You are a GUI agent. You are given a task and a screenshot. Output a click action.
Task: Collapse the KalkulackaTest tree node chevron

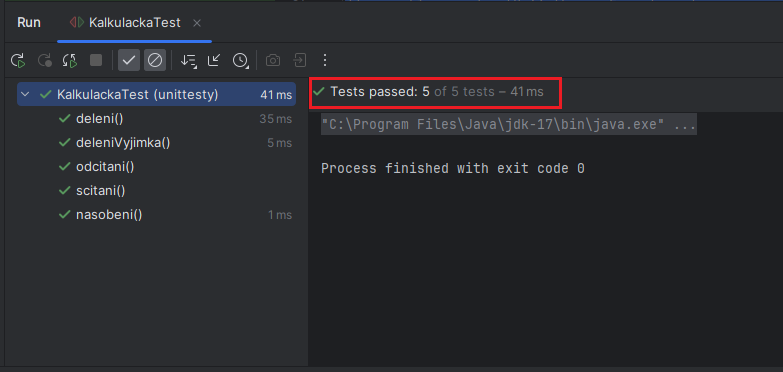coord(26,94)
